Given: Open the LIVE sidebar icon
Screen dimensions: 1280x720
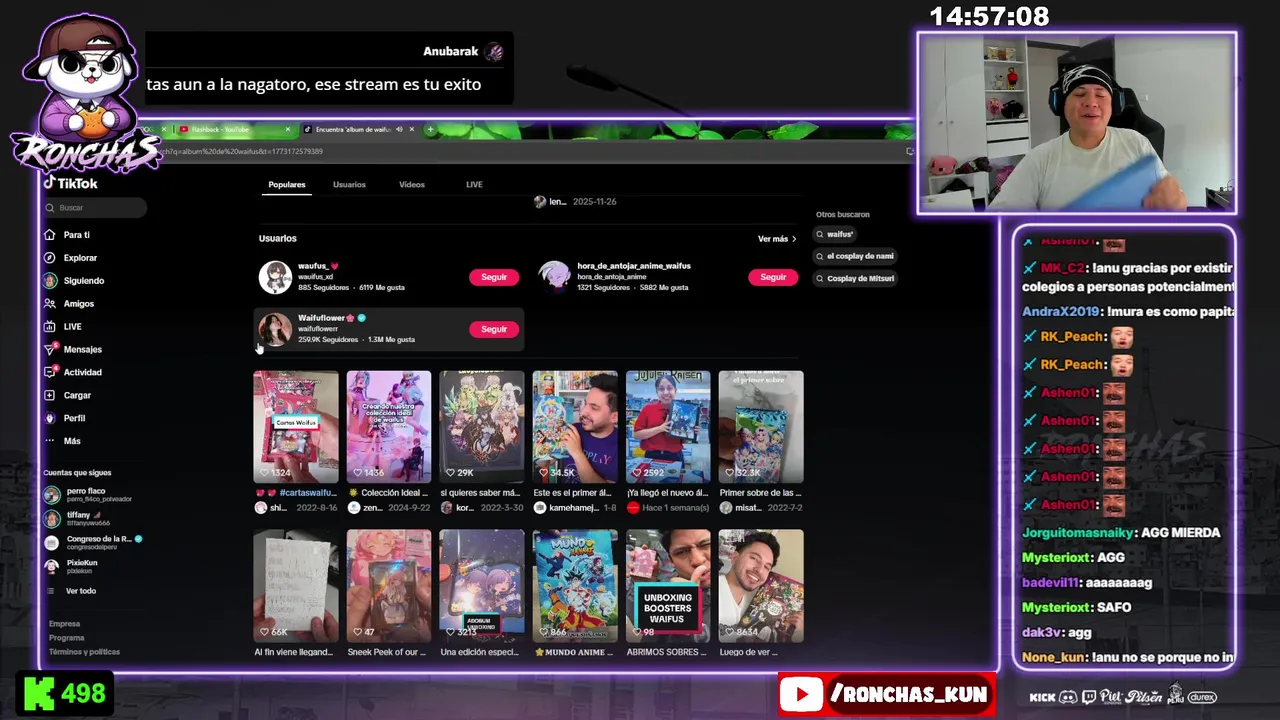Looking at the screenshot, I should click(50, 327).
